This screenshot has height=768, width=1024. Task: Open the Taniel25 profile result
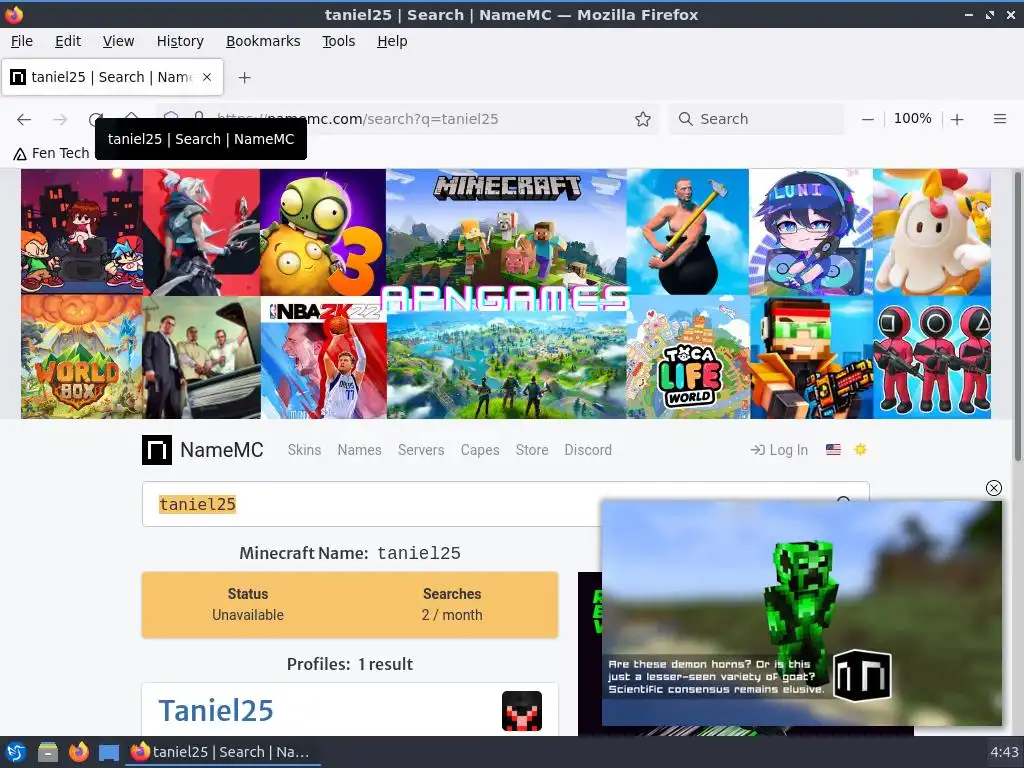[x=216, y=711]
